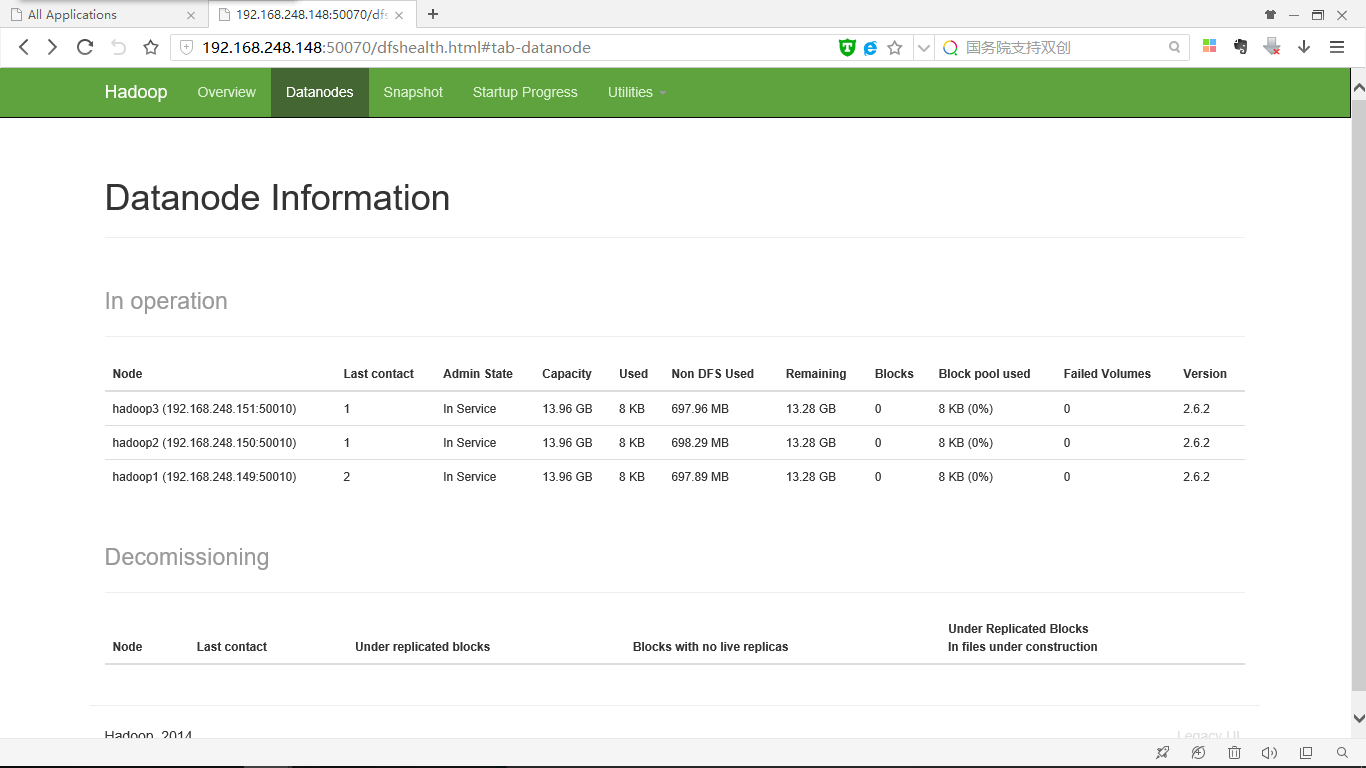Image resolution: width=1366 pixels, height=768 pixels.
Task: Click the hadoop1 (192.168.248.149:50010) node cell
Action: tap(205, 477)
